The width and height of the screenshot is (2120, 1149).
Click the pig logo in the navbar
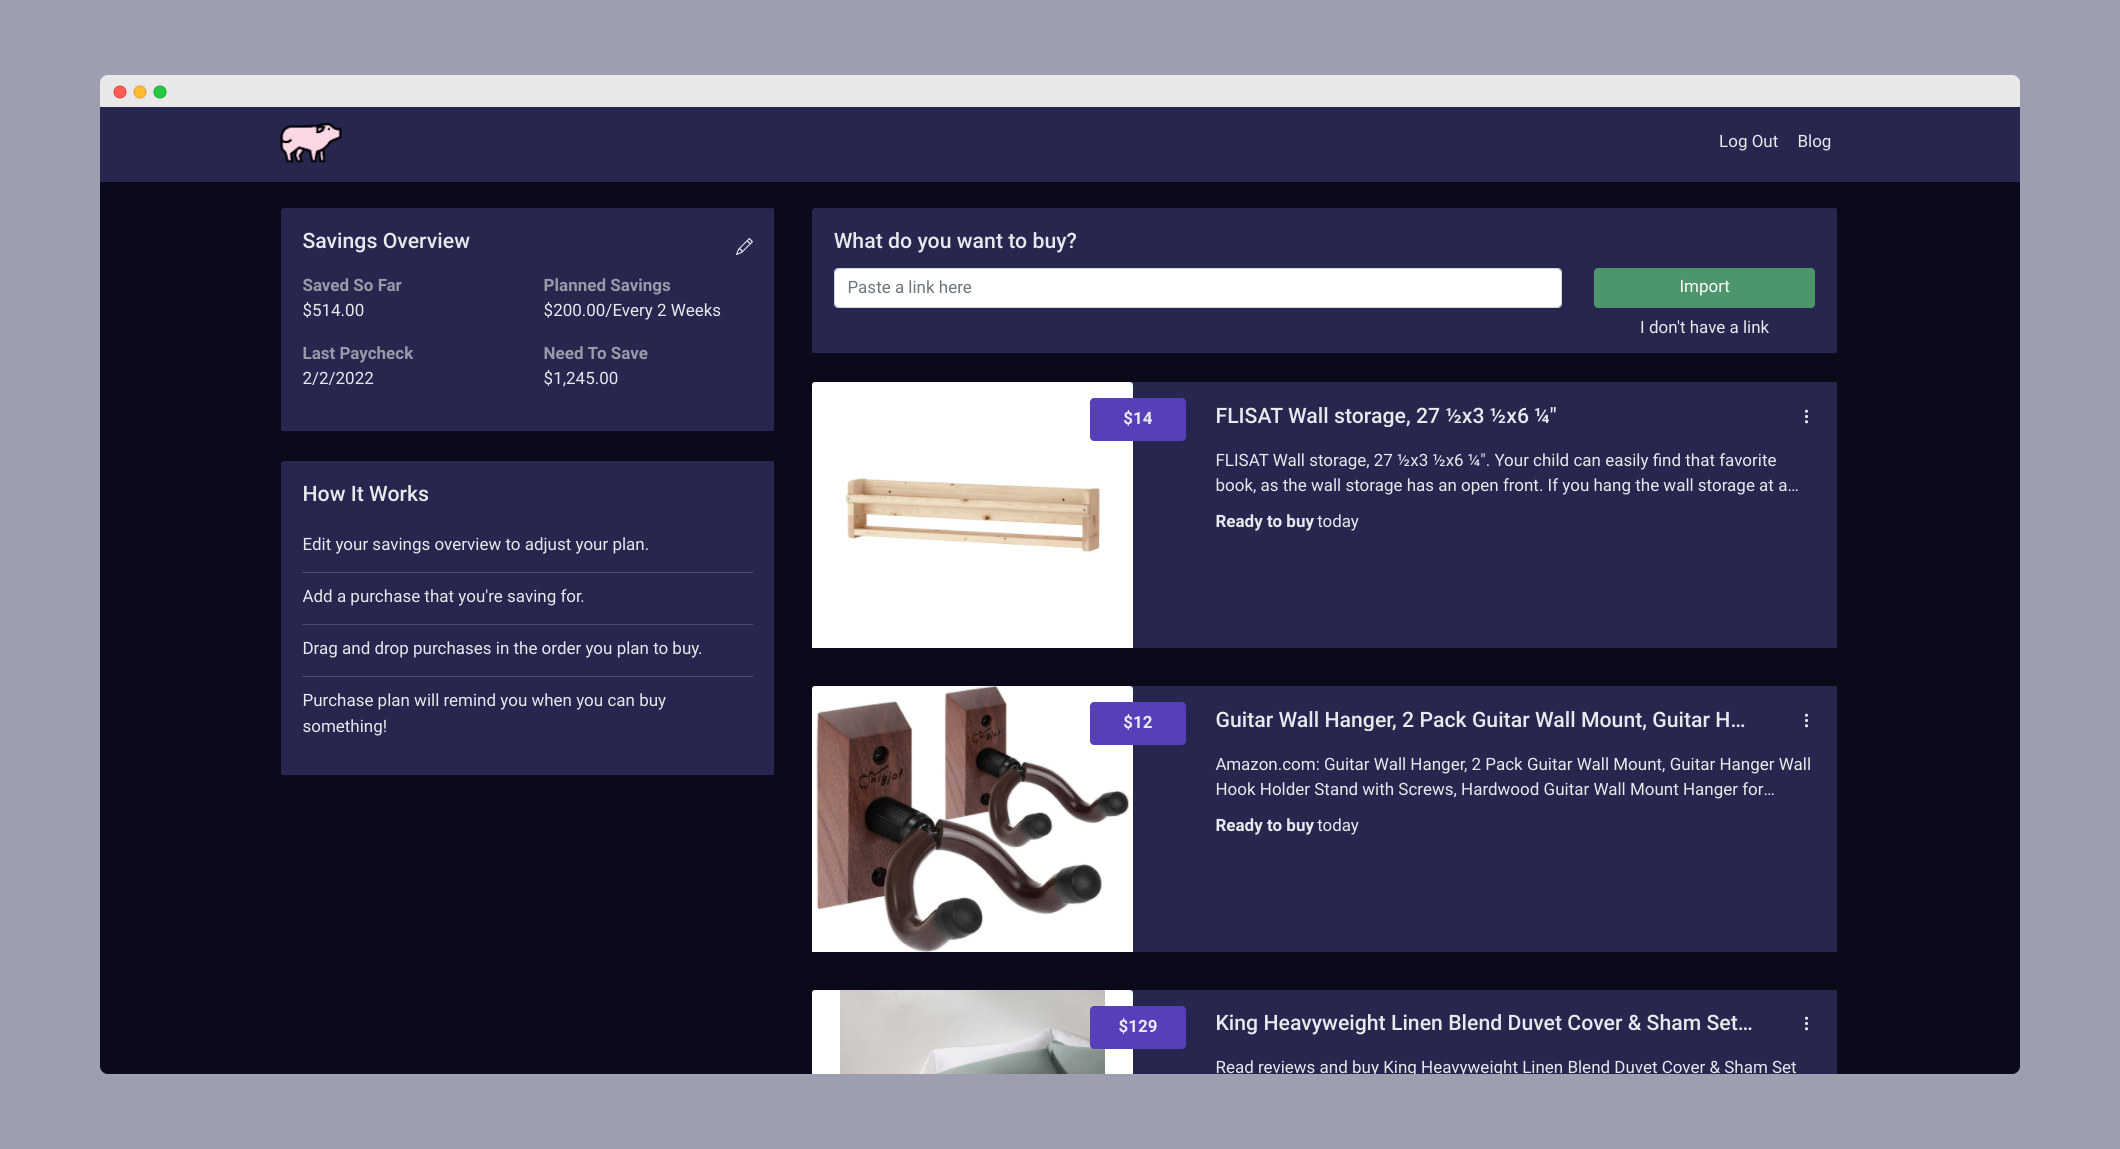point(310,143)
